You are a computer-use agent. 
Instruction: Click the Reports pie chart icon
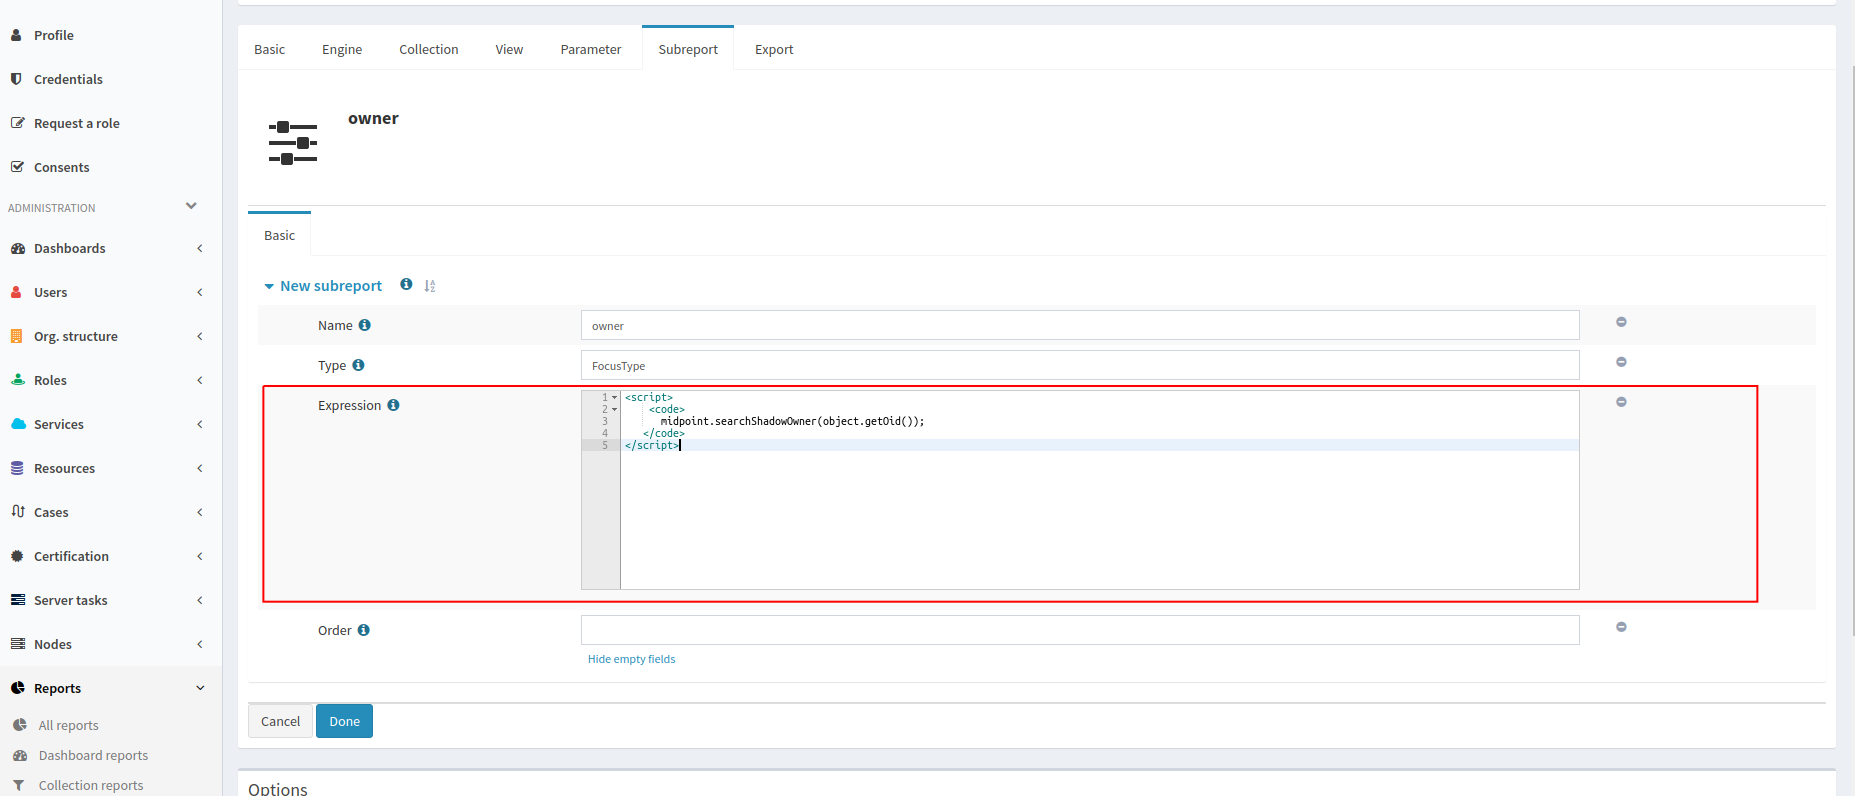[17, 688]
